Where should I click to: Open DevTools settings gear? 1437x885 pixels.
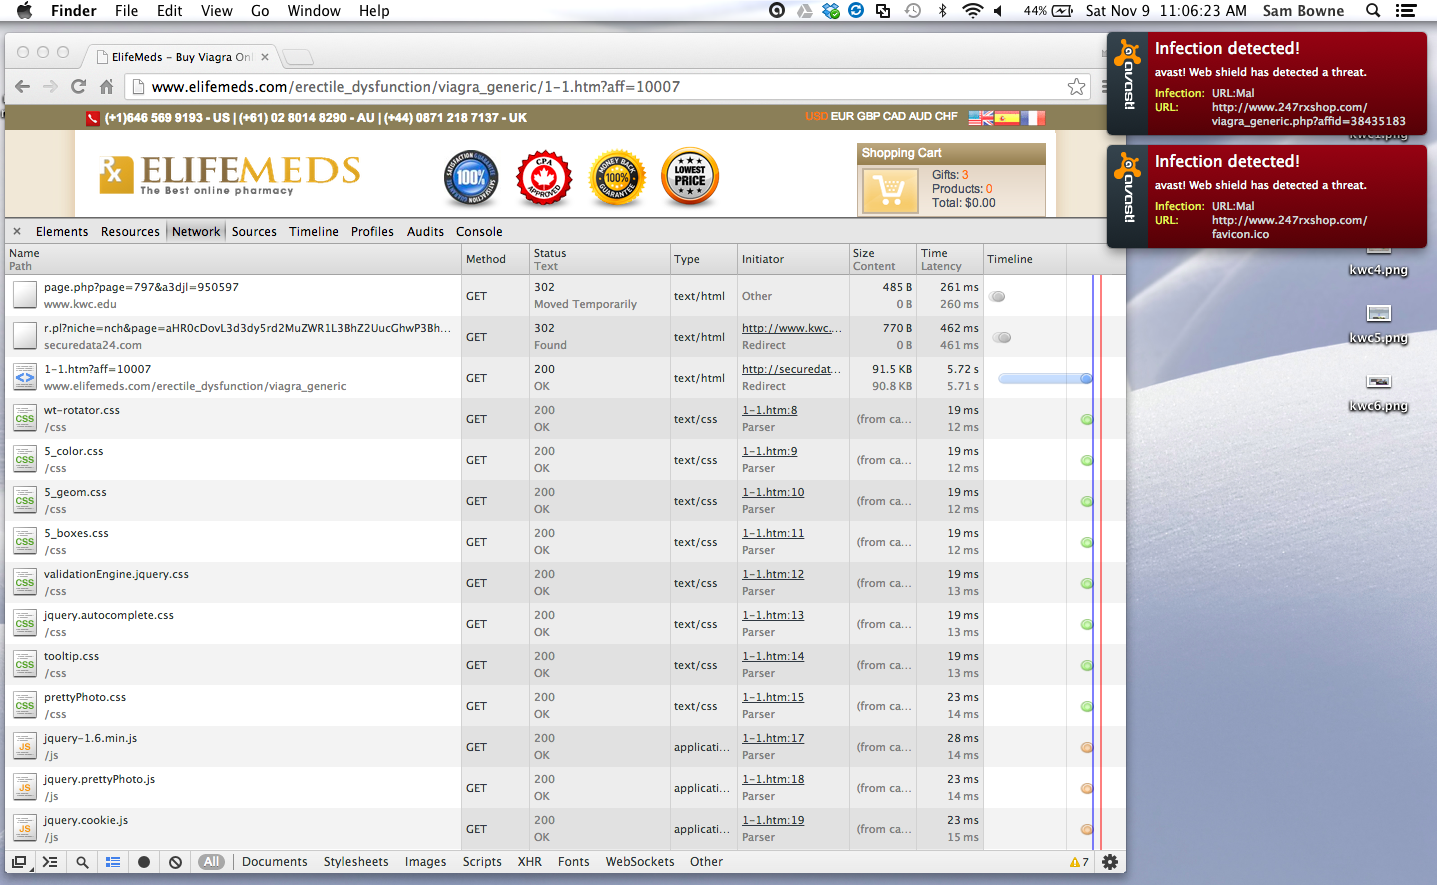[1109, 862]
